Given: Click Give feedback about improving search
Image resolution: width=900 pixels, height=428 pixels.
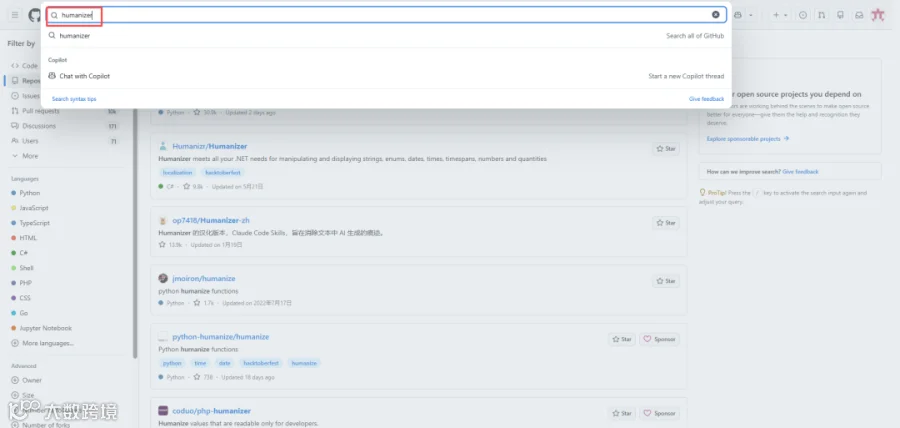Looking at the screenshot, I should 800,172.
